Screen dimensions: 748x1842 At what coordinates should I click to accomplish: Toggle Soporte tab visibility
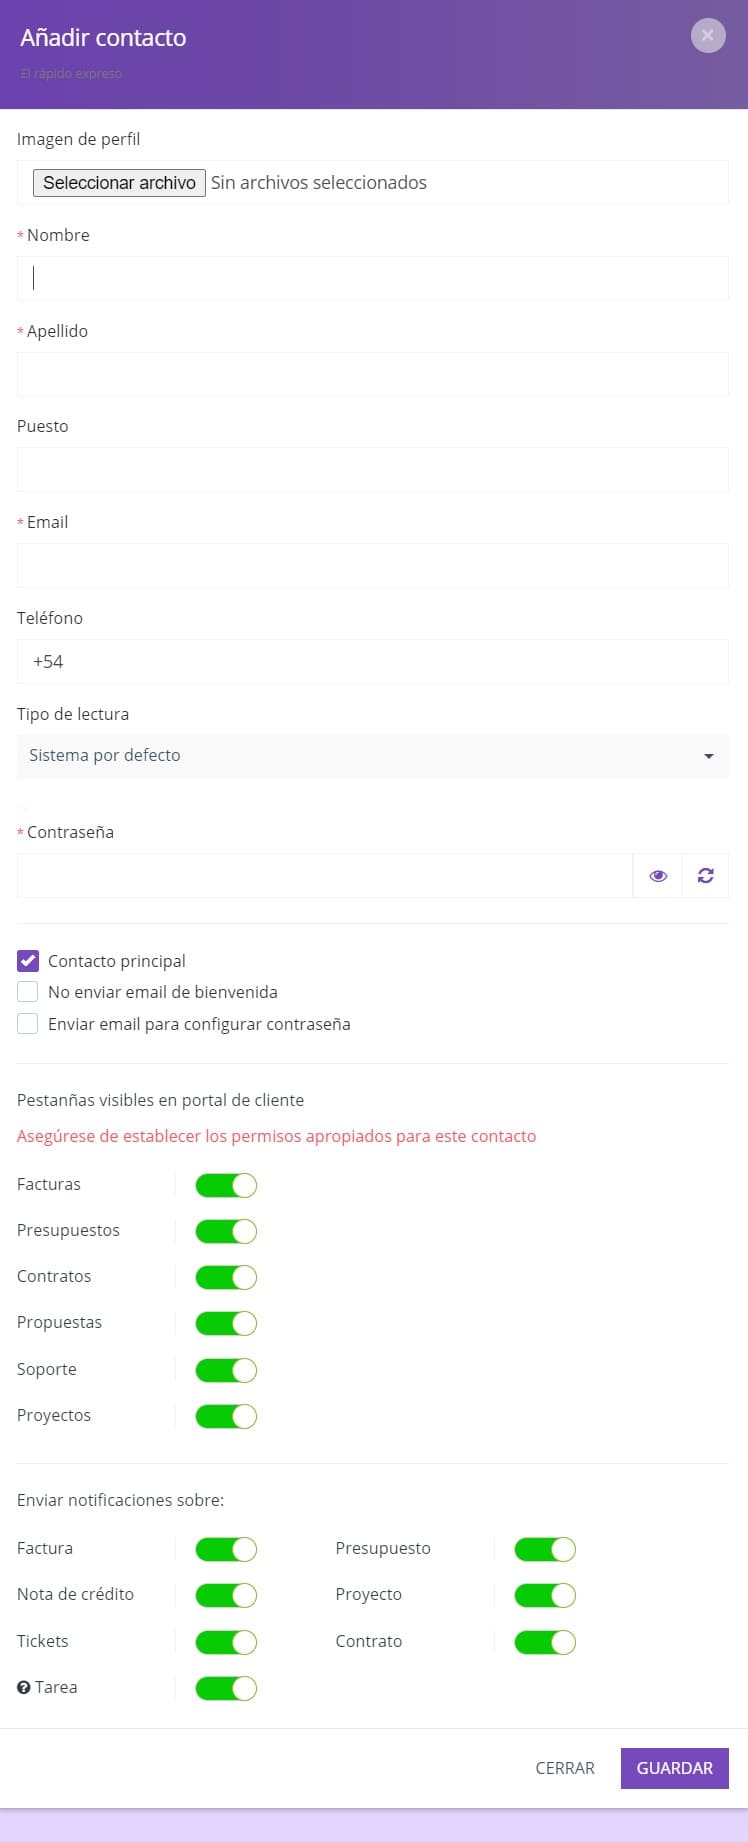[226, 1370]
